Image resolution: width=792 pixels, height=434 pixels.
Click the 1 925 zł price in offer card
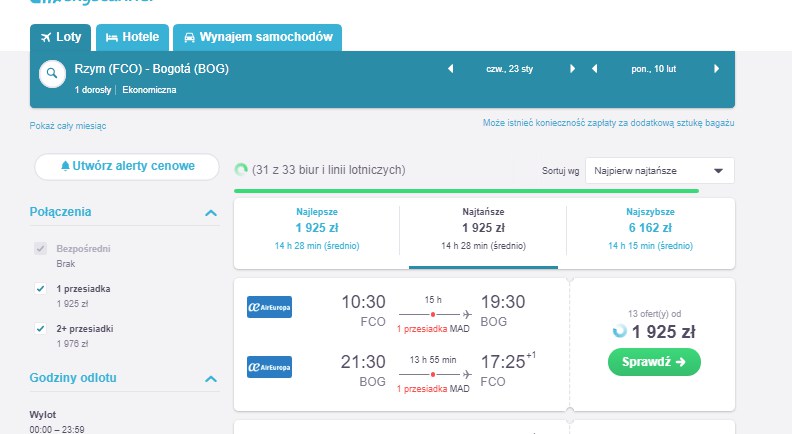663,332
